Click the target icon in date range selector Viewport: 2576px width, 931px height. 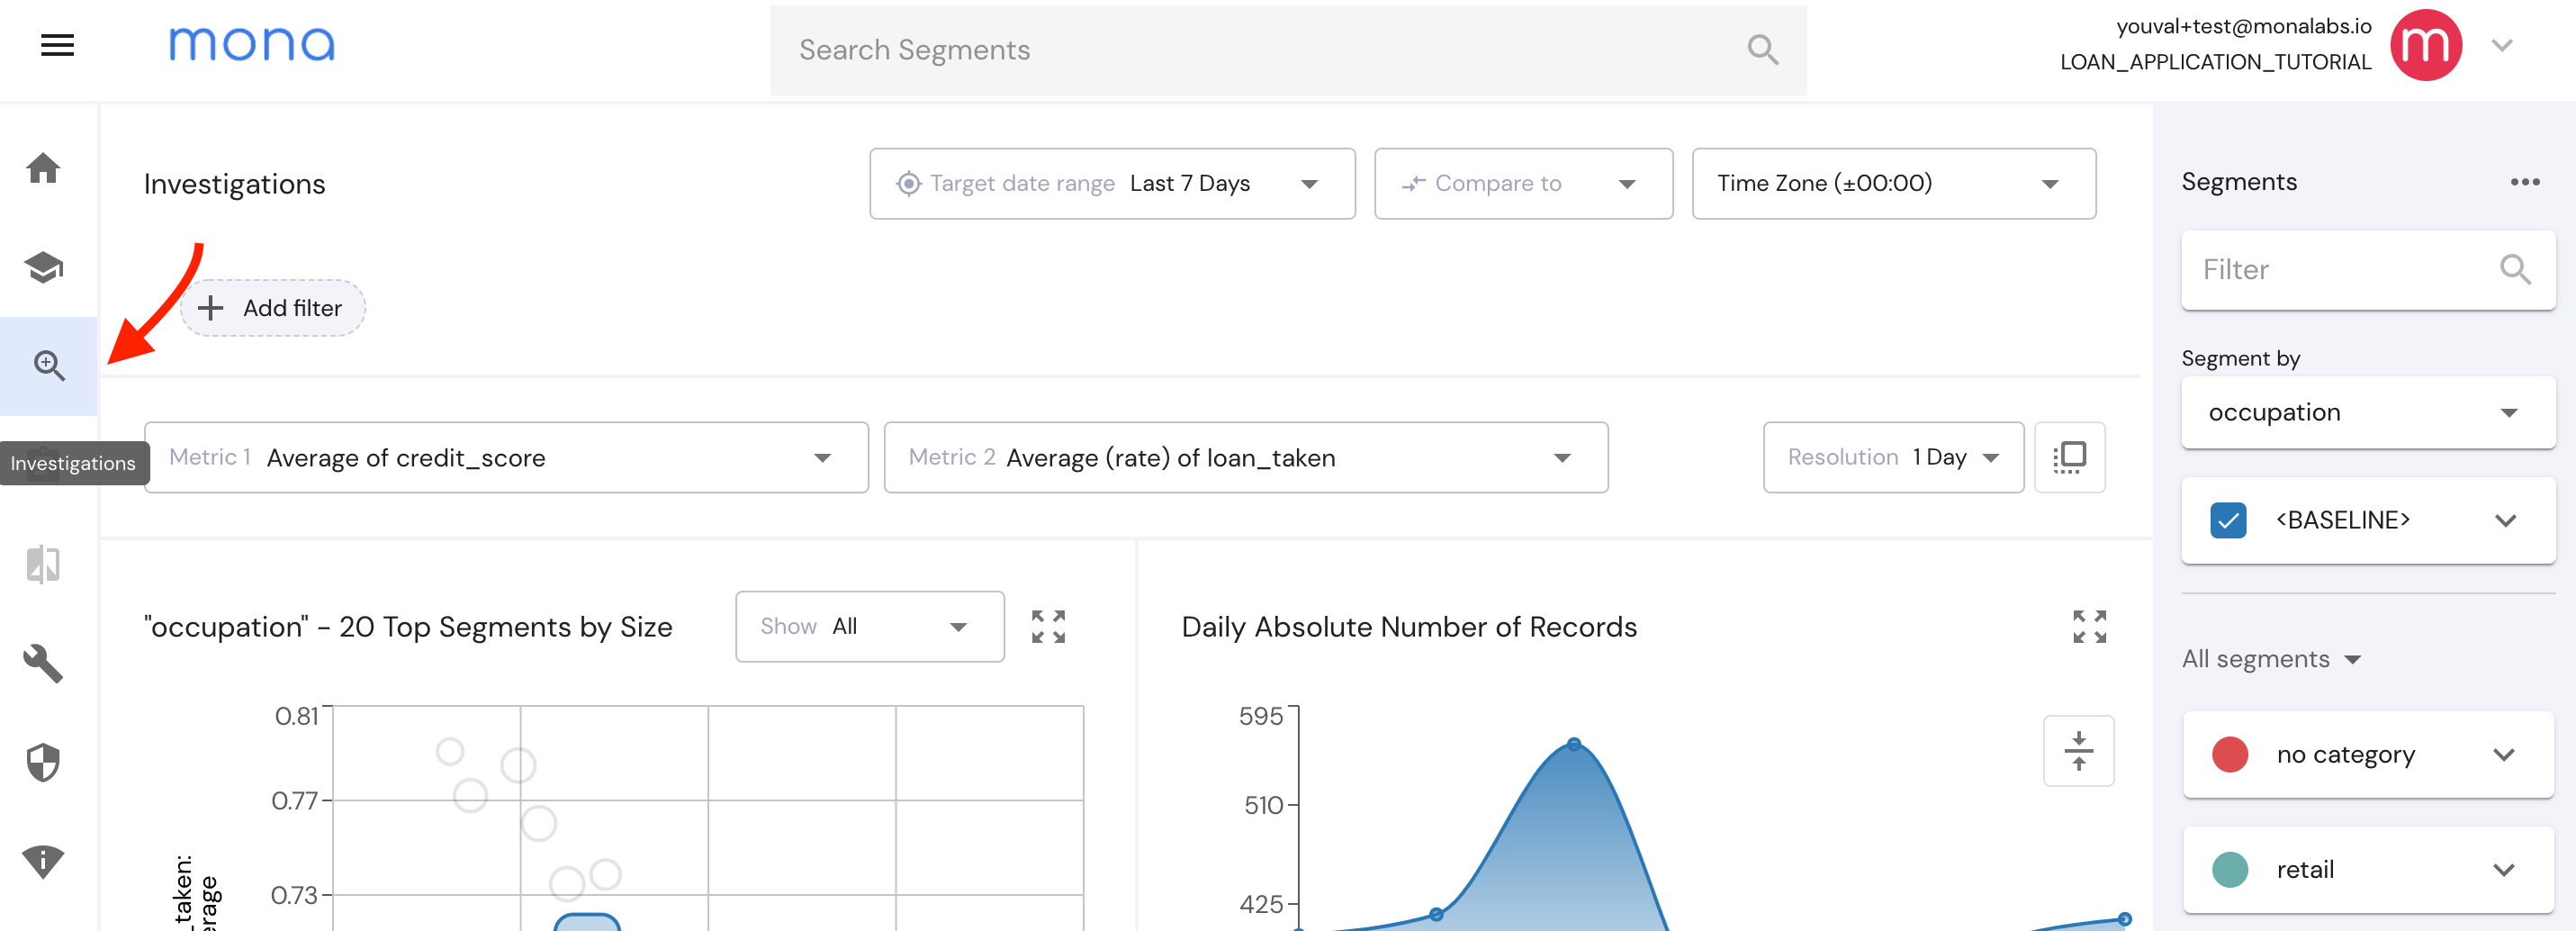point(908,184)
